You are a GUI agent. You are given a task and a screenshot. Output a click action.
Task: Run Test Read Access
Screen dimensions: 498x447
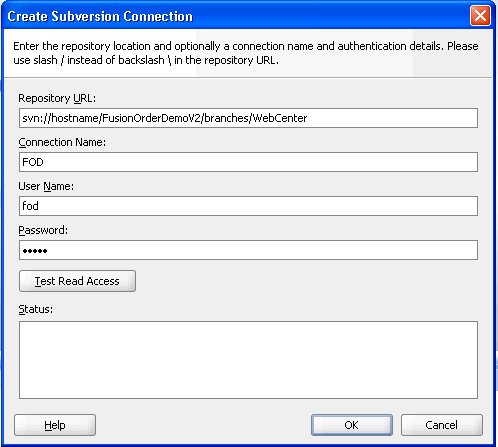[77, 281]
